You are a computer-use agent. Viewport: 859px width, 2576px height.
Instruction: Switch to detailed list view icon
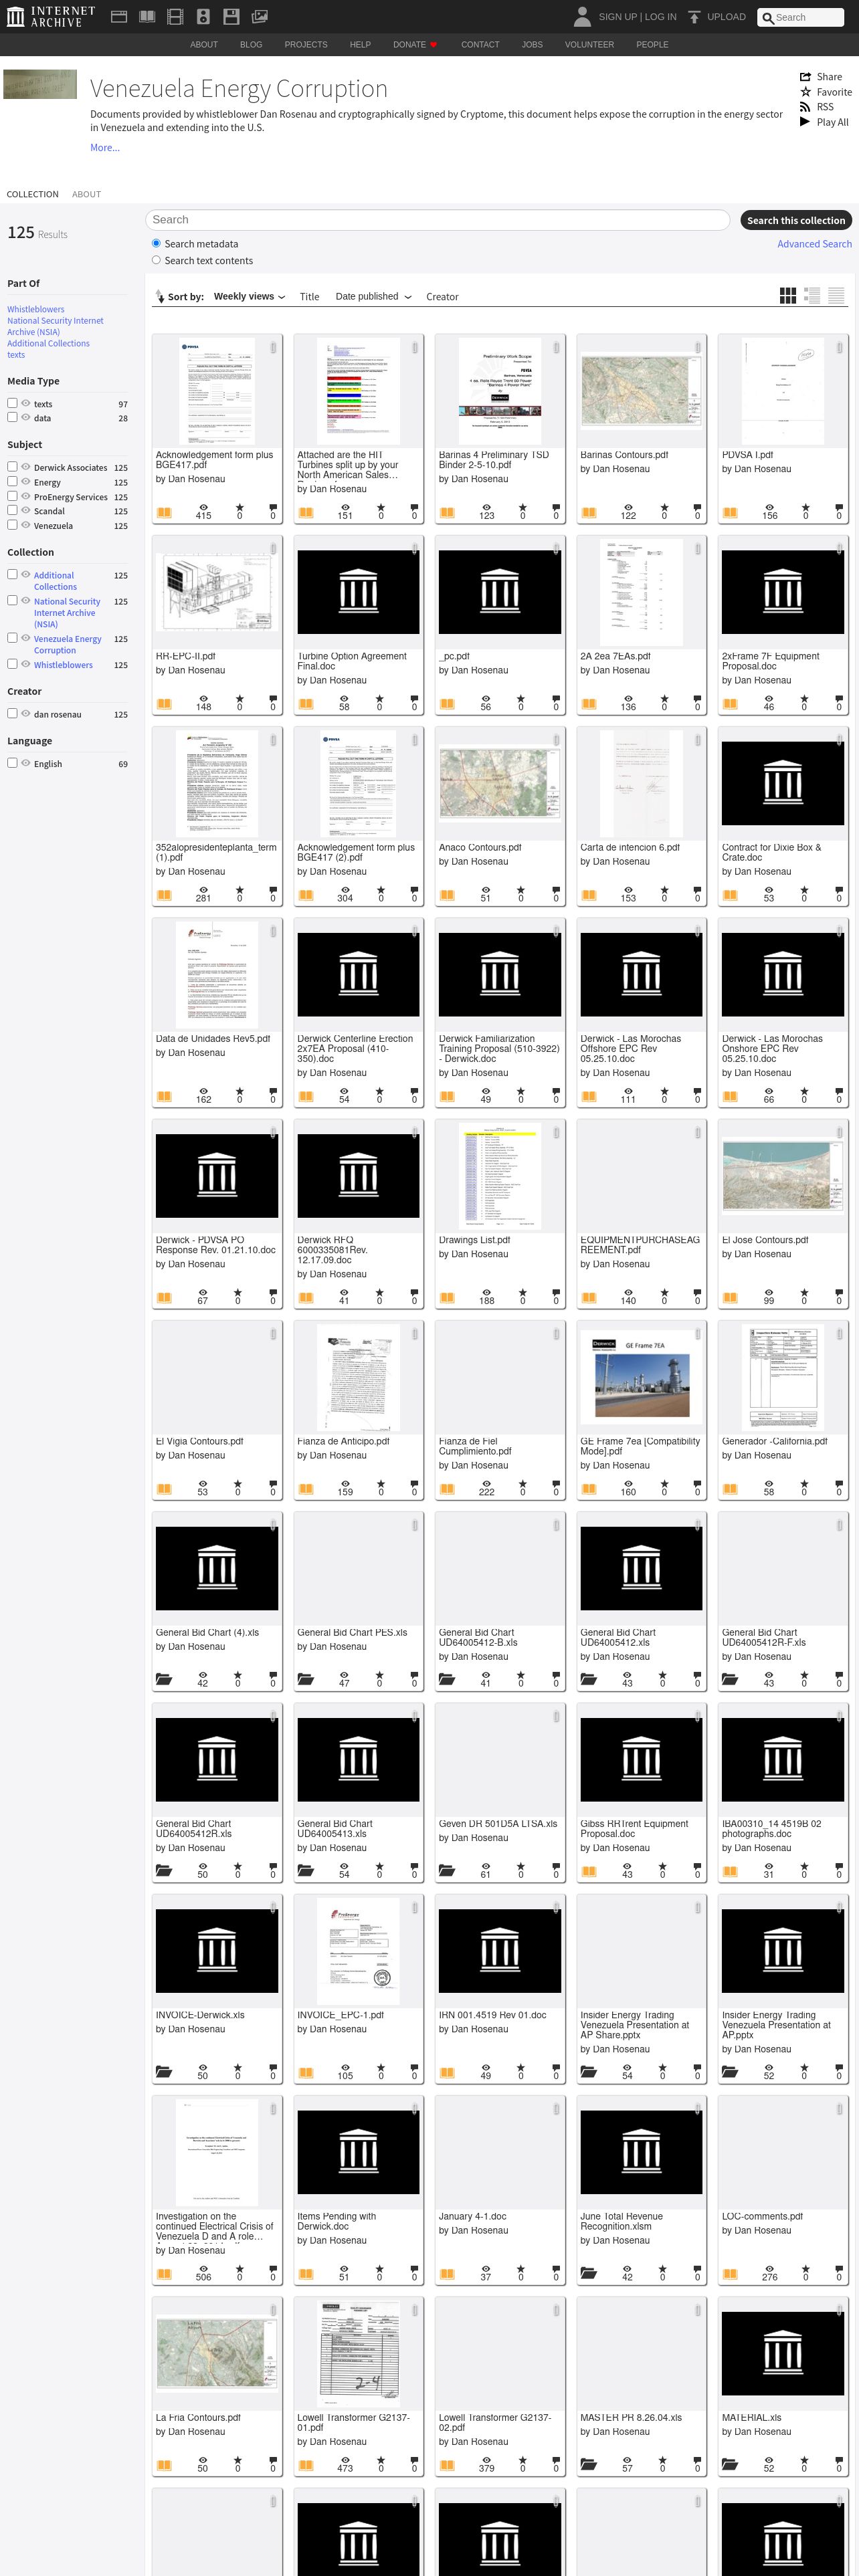(x=812, y=295)
